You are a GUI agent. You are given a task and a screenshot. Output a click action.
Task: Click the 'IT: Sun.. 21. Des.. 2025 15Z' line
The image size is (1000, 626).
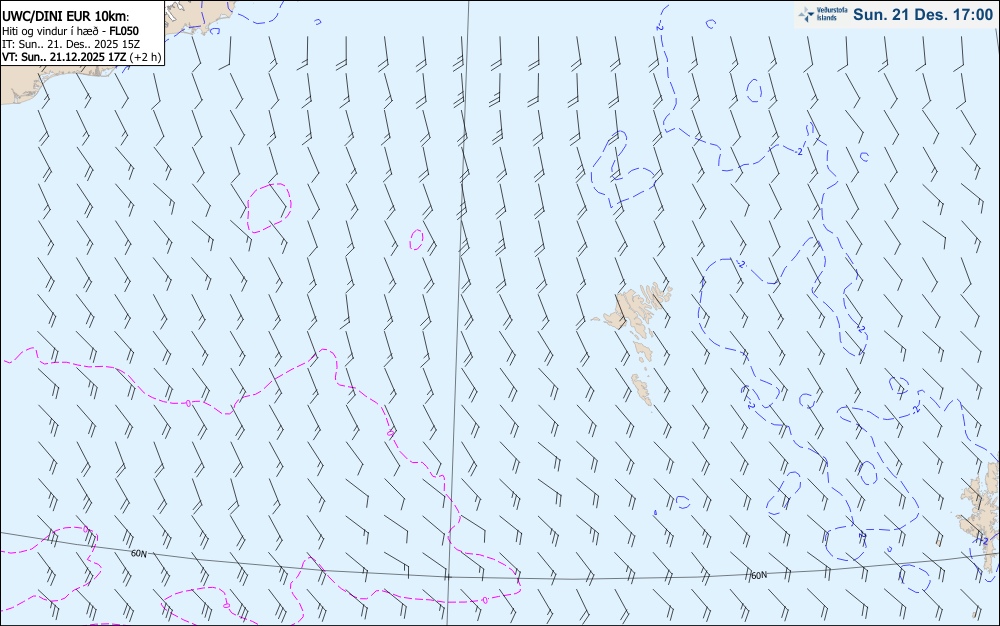(x=71, y=44)
